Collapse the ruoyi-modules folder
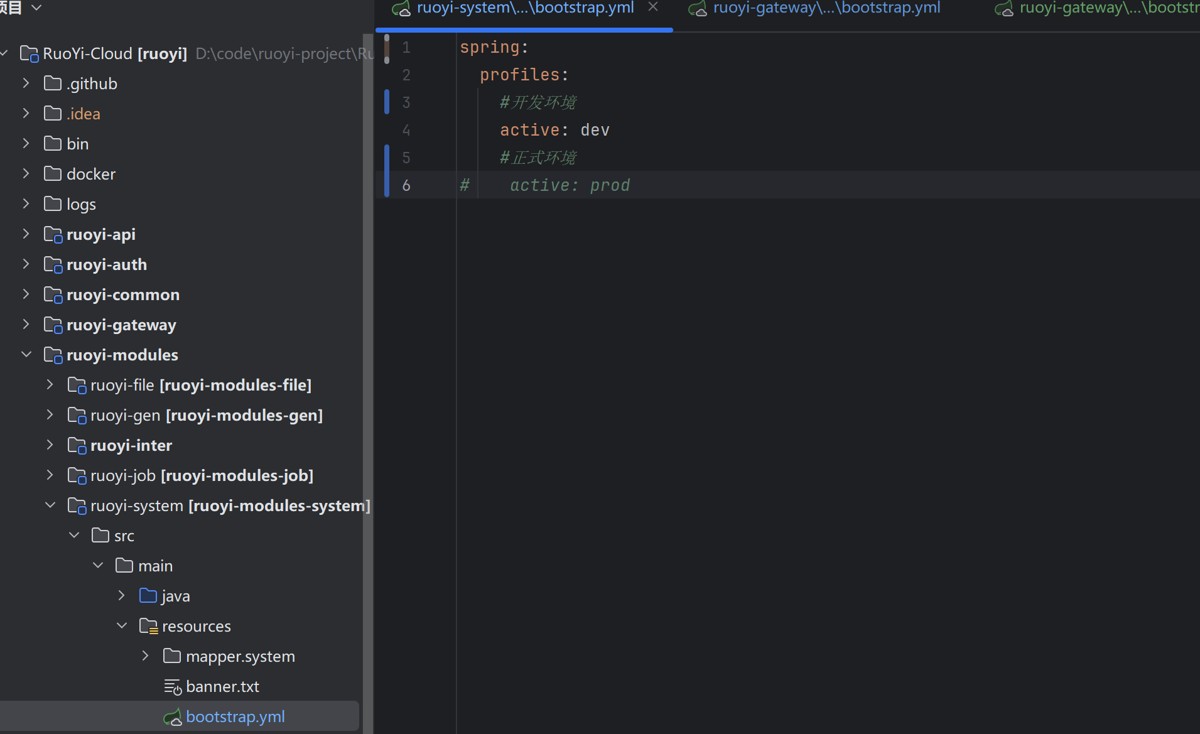This screenshot has width=1200, height=734. (x=26, y=355)
